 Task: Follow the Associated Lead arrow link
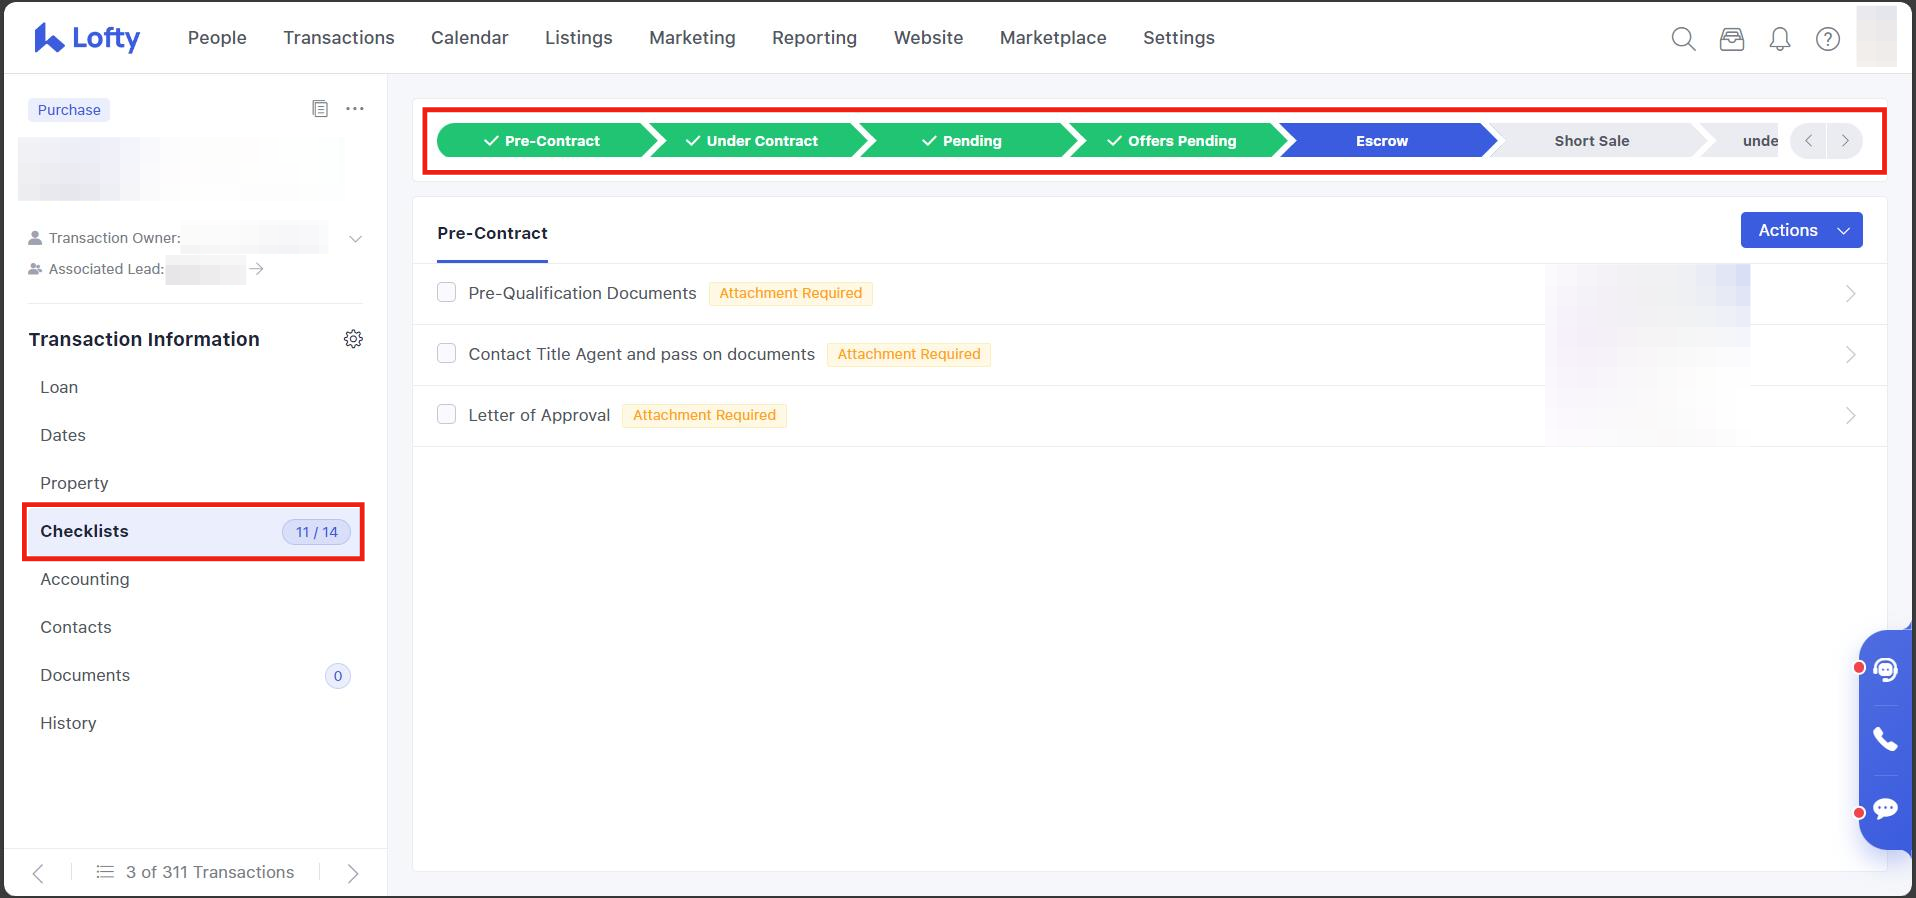[257, 269]
